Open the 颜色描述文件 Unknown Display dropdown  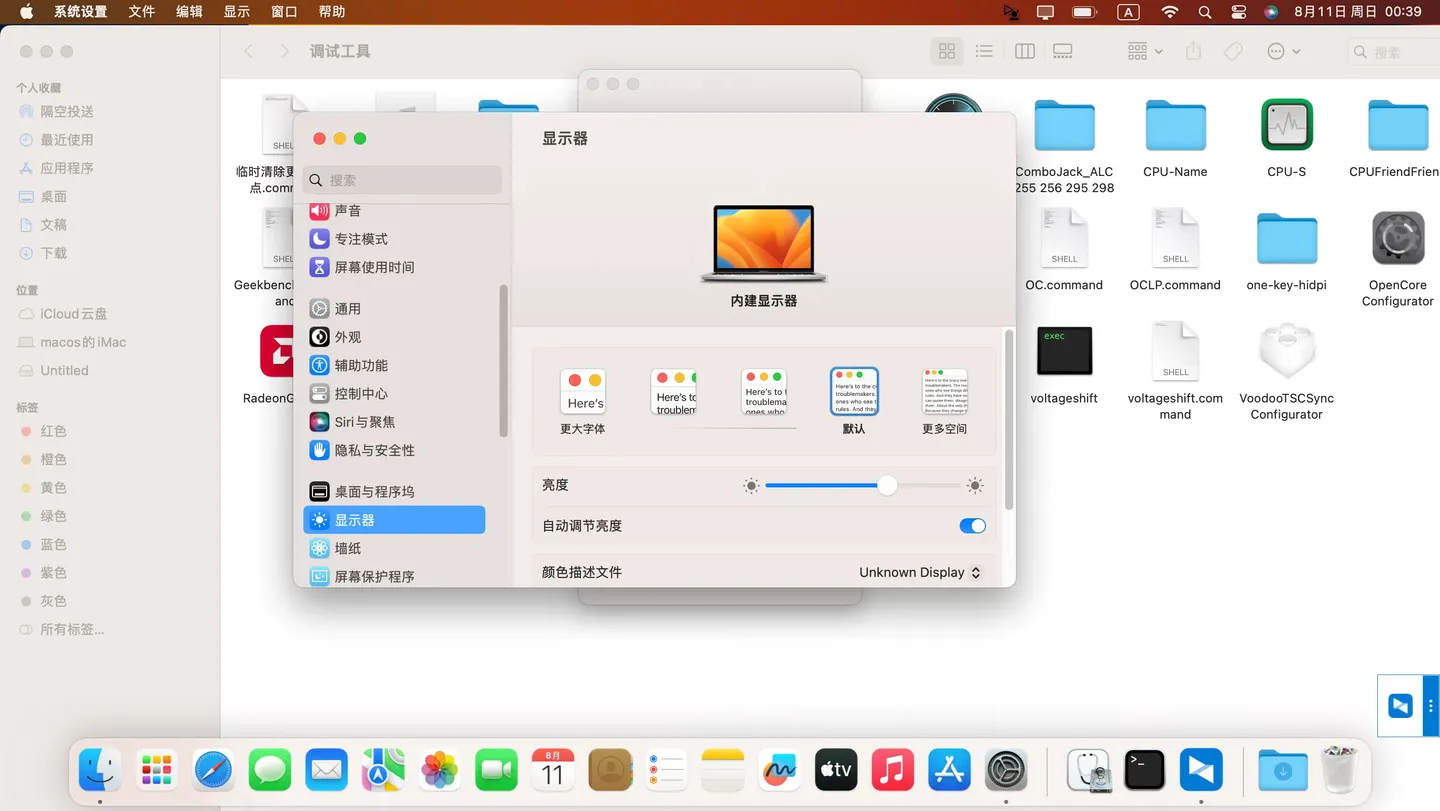point(918,572)
